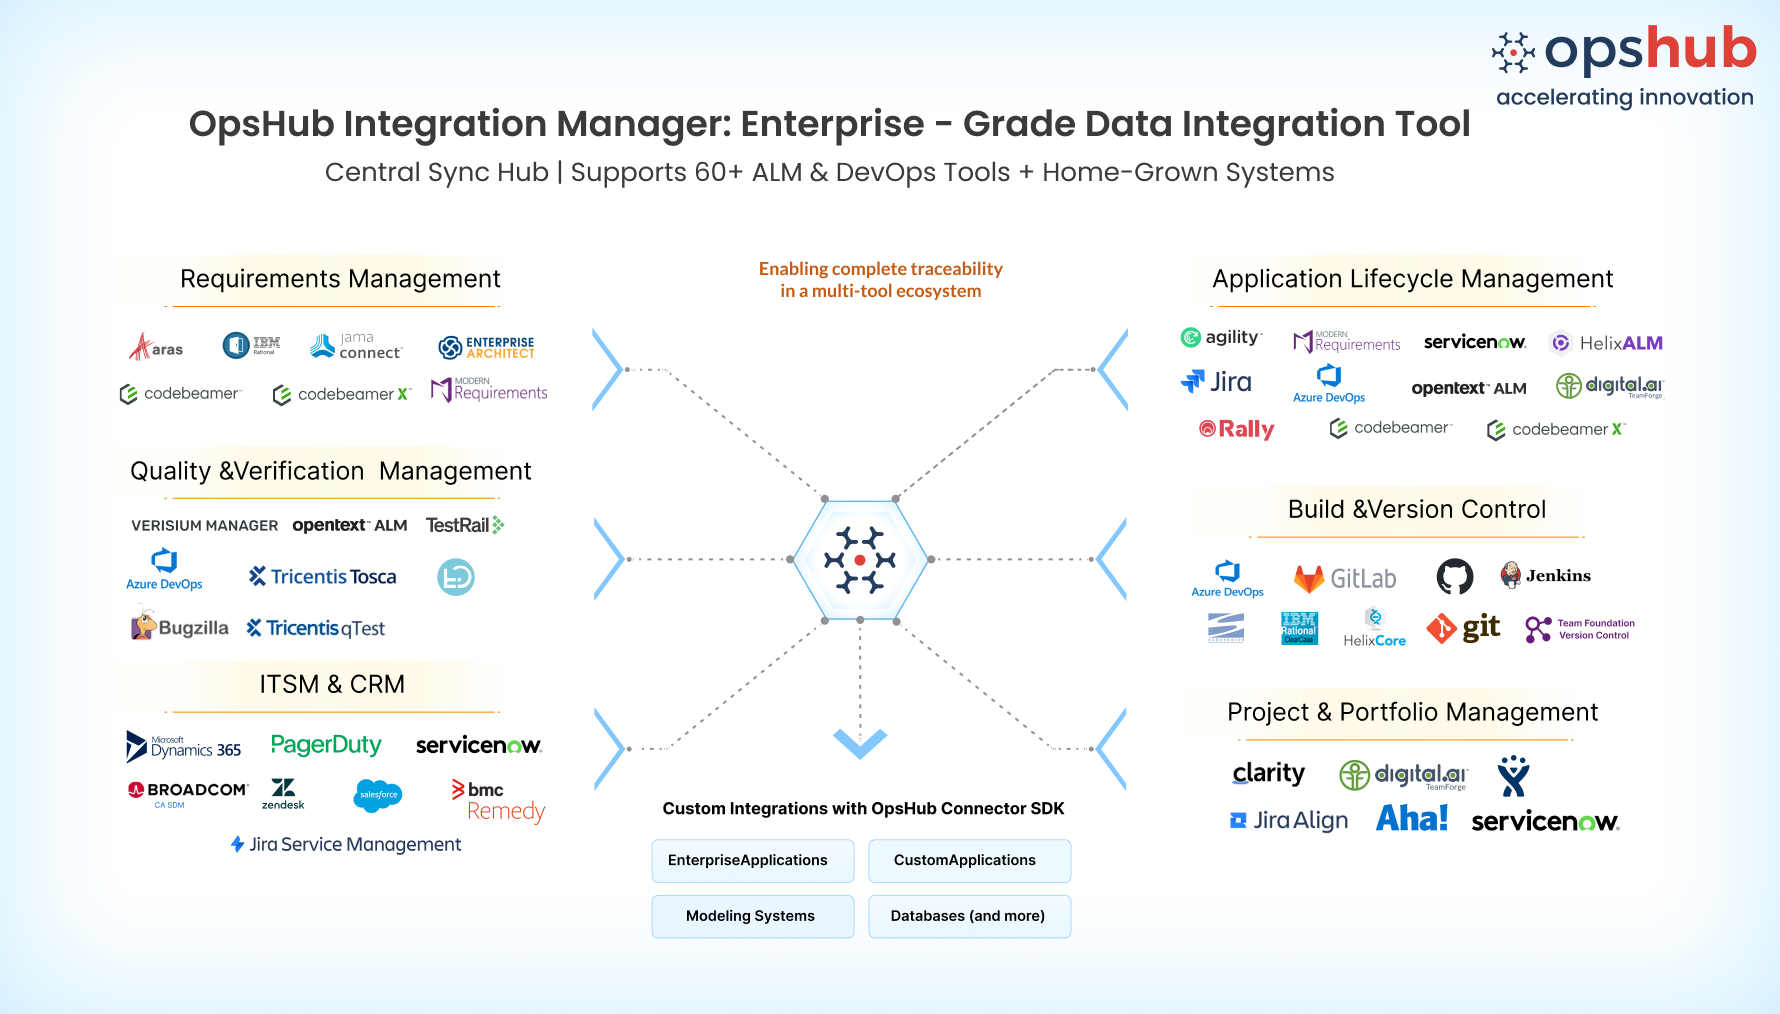Click the Databases (and more) button

pyautogui.click(x=968, y=916)
